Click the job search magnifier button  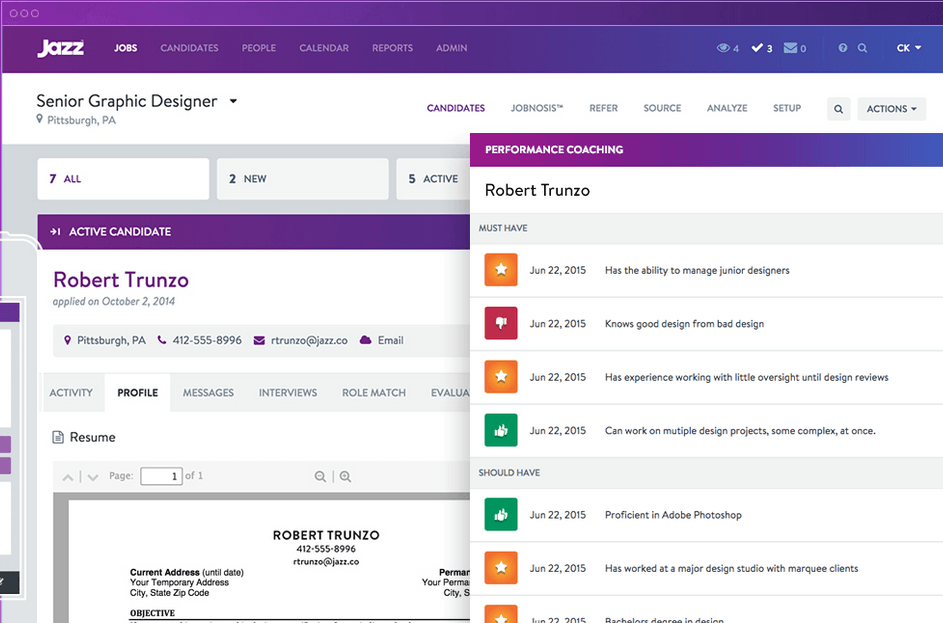click(838, 109)
